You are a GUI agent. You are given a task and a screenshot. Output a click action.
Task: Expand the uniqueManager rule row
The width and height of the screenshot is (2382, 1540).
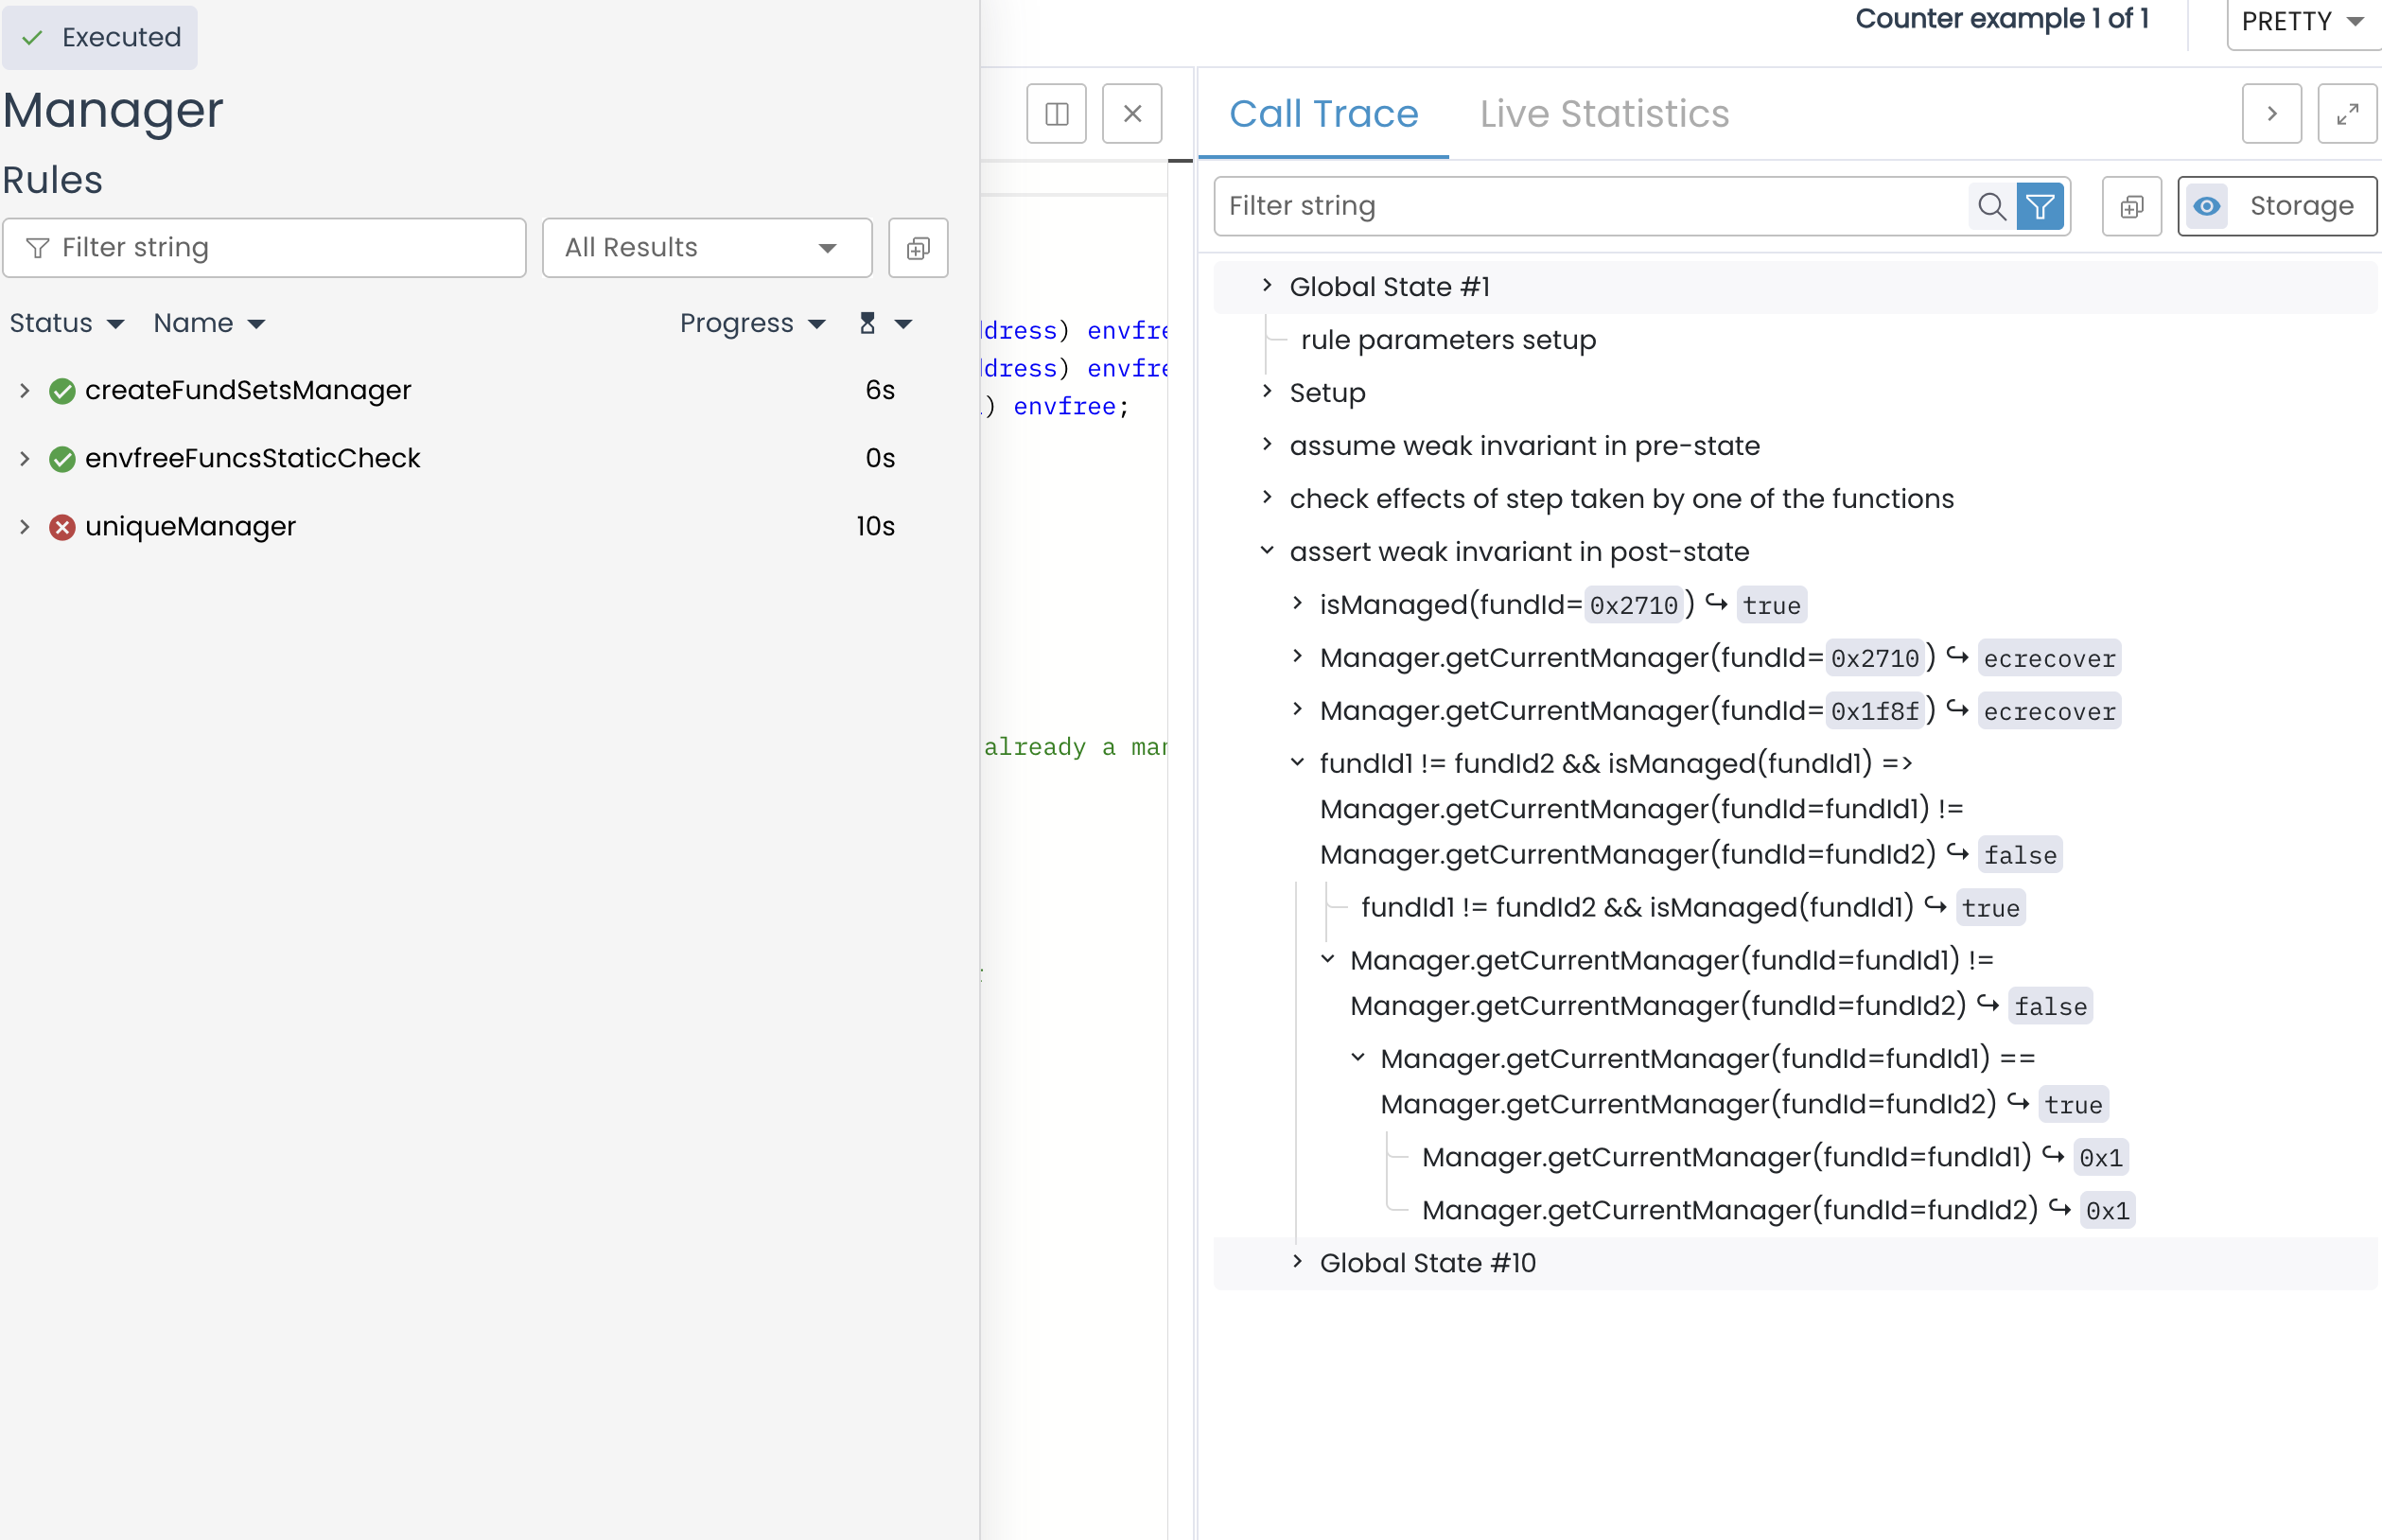tap(25, 526)
